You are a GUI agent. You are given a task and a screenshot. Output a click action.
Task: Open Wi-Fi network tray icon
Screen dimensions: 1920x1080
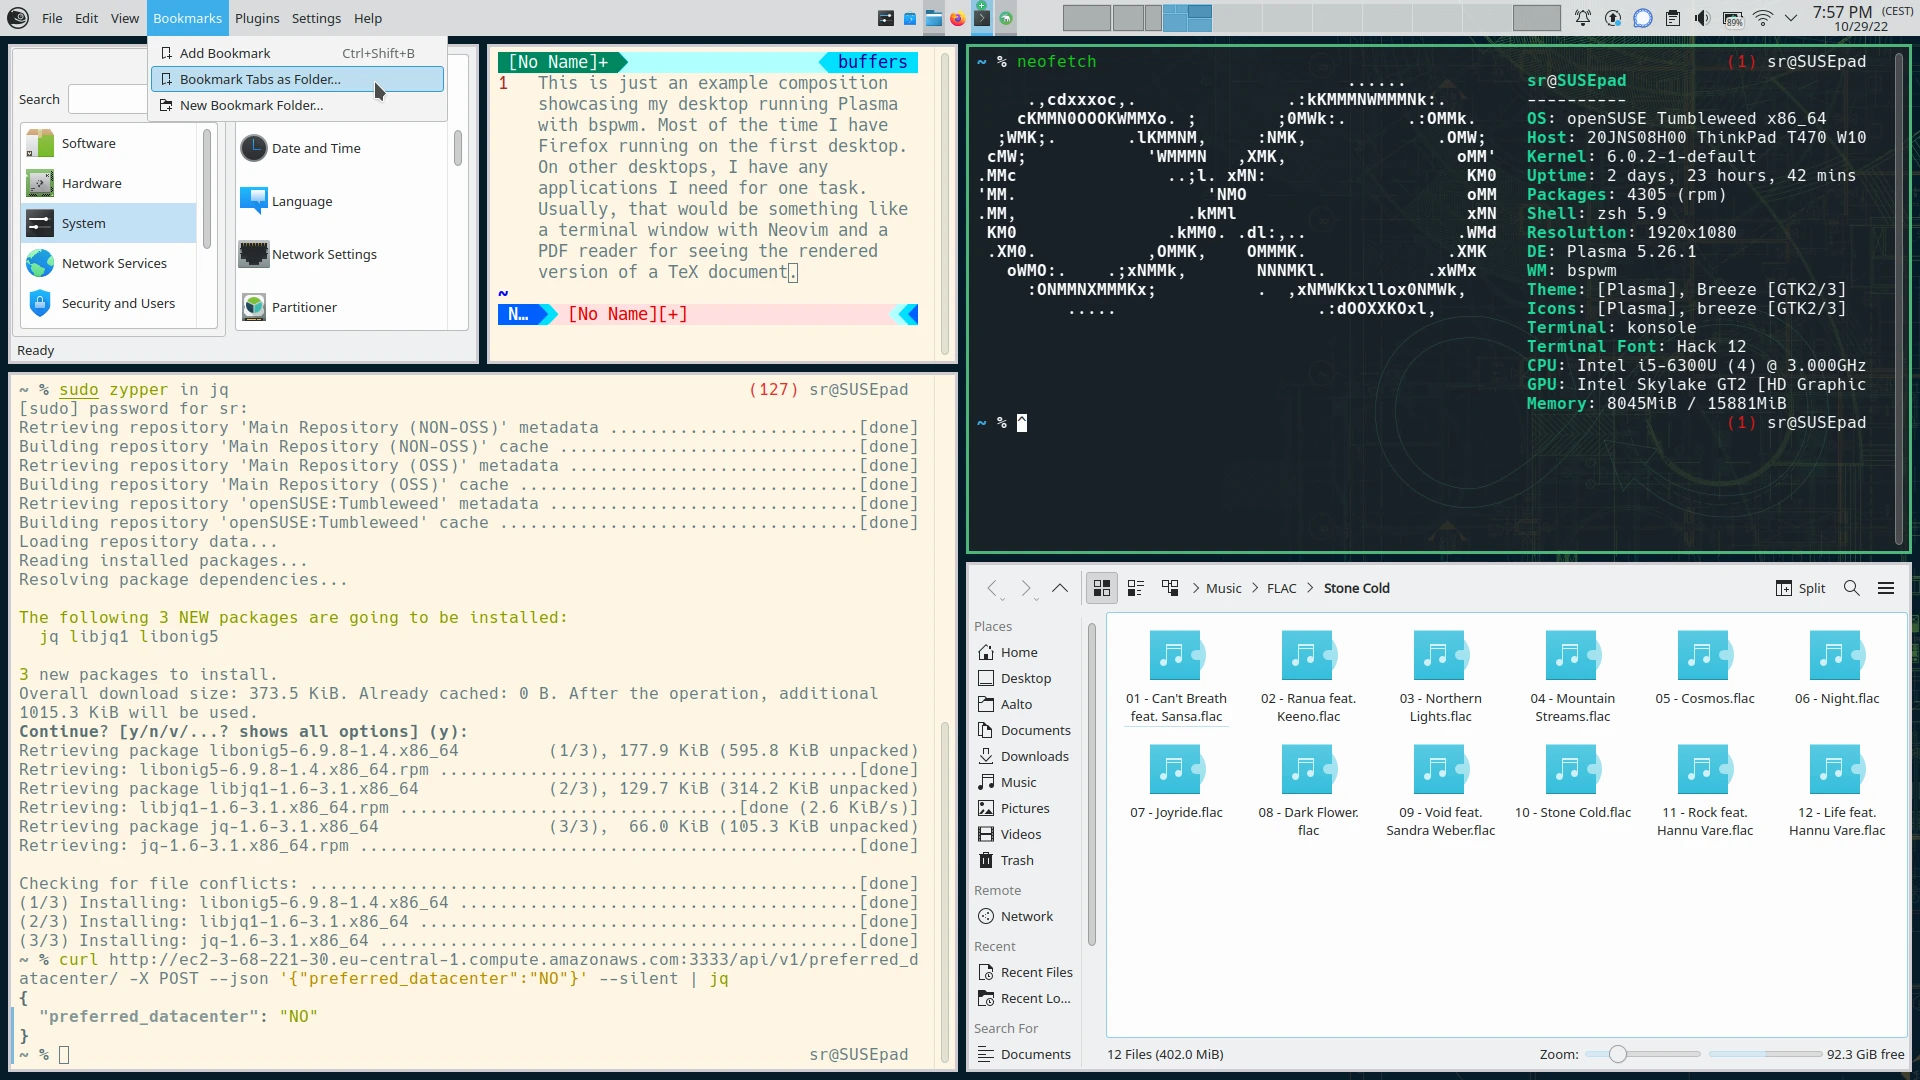coord(1762,18)
